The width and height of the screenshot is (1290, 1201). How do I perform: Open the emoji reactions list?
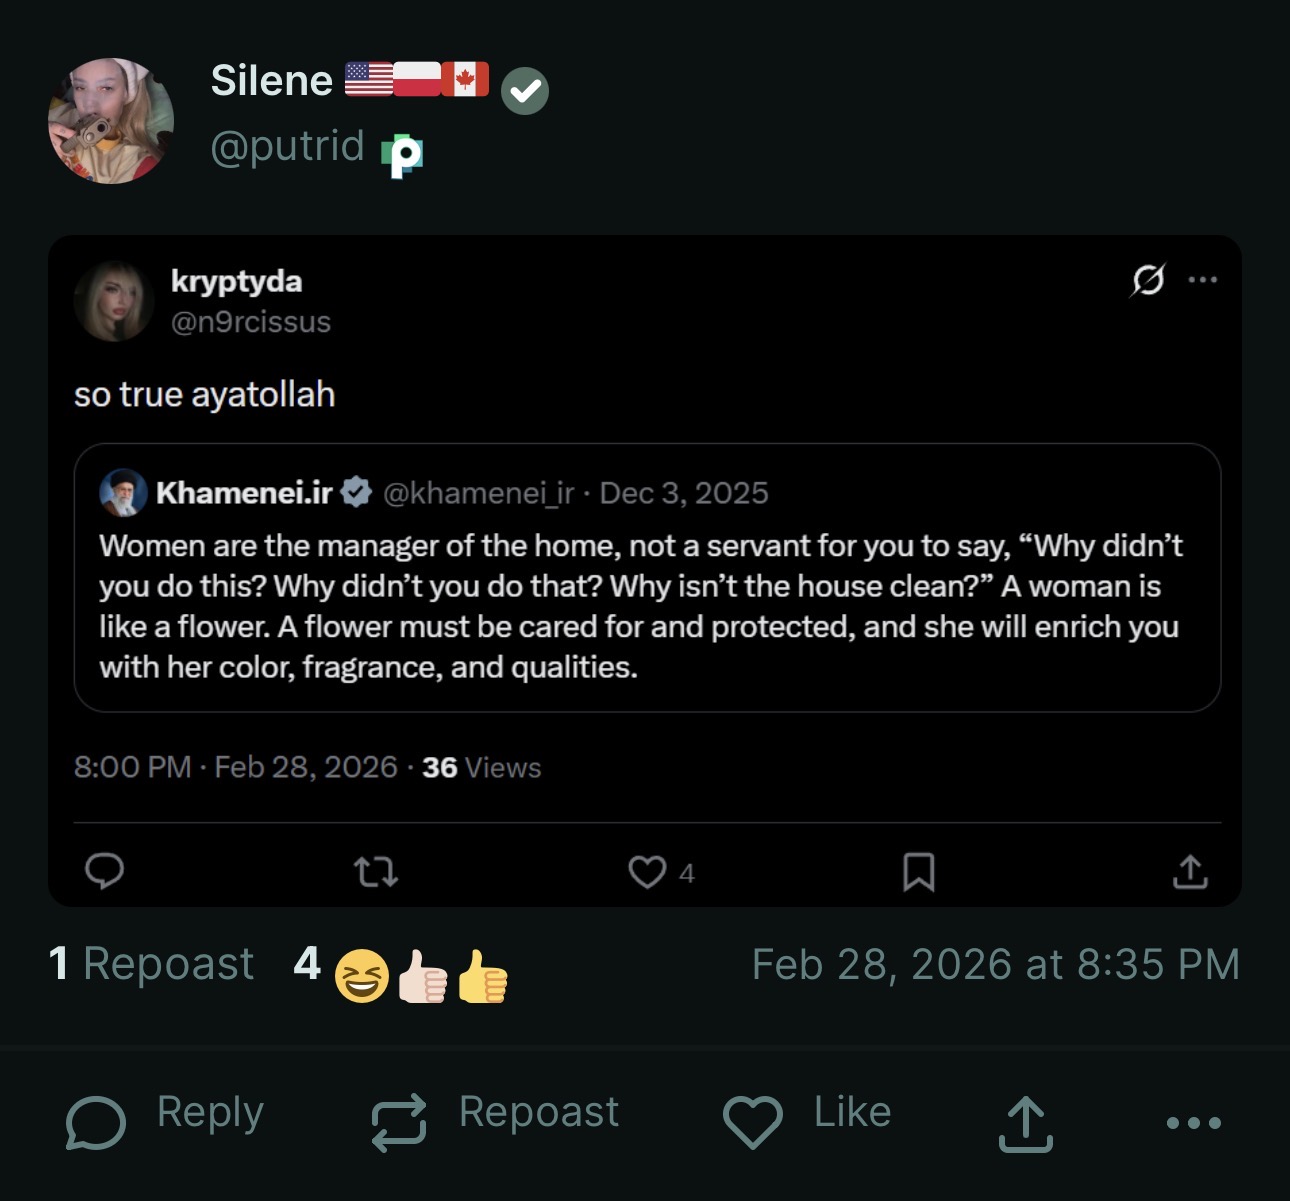click(x=402, y=971)
